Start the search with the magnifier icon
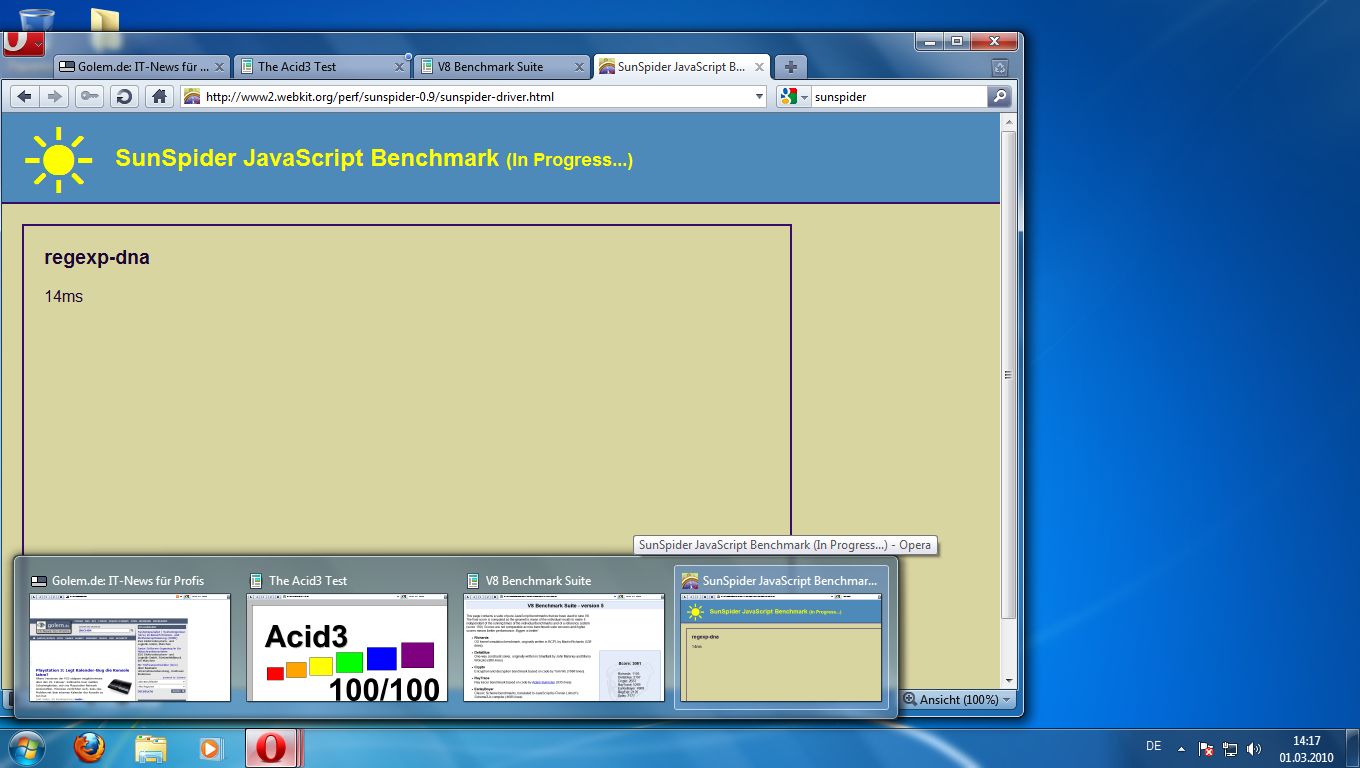 point(998,96)
